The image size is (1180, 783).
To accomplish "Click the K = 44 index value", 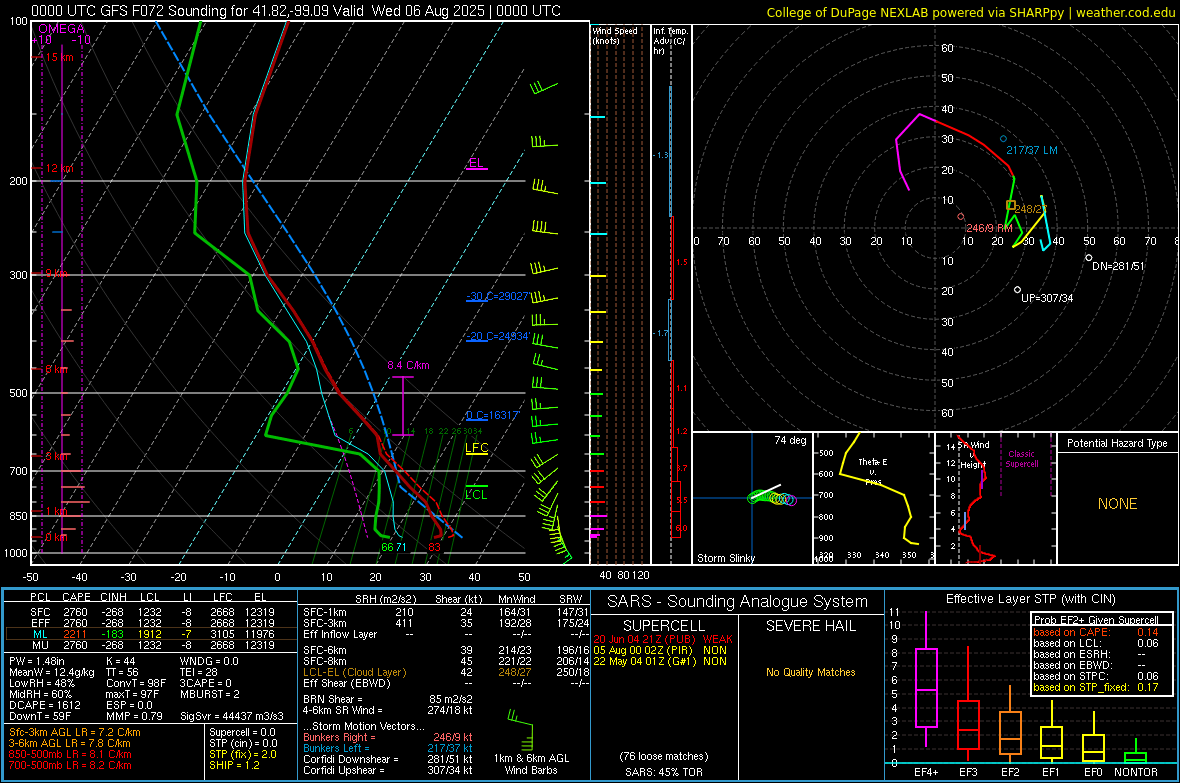I will [x=120, y=661].
